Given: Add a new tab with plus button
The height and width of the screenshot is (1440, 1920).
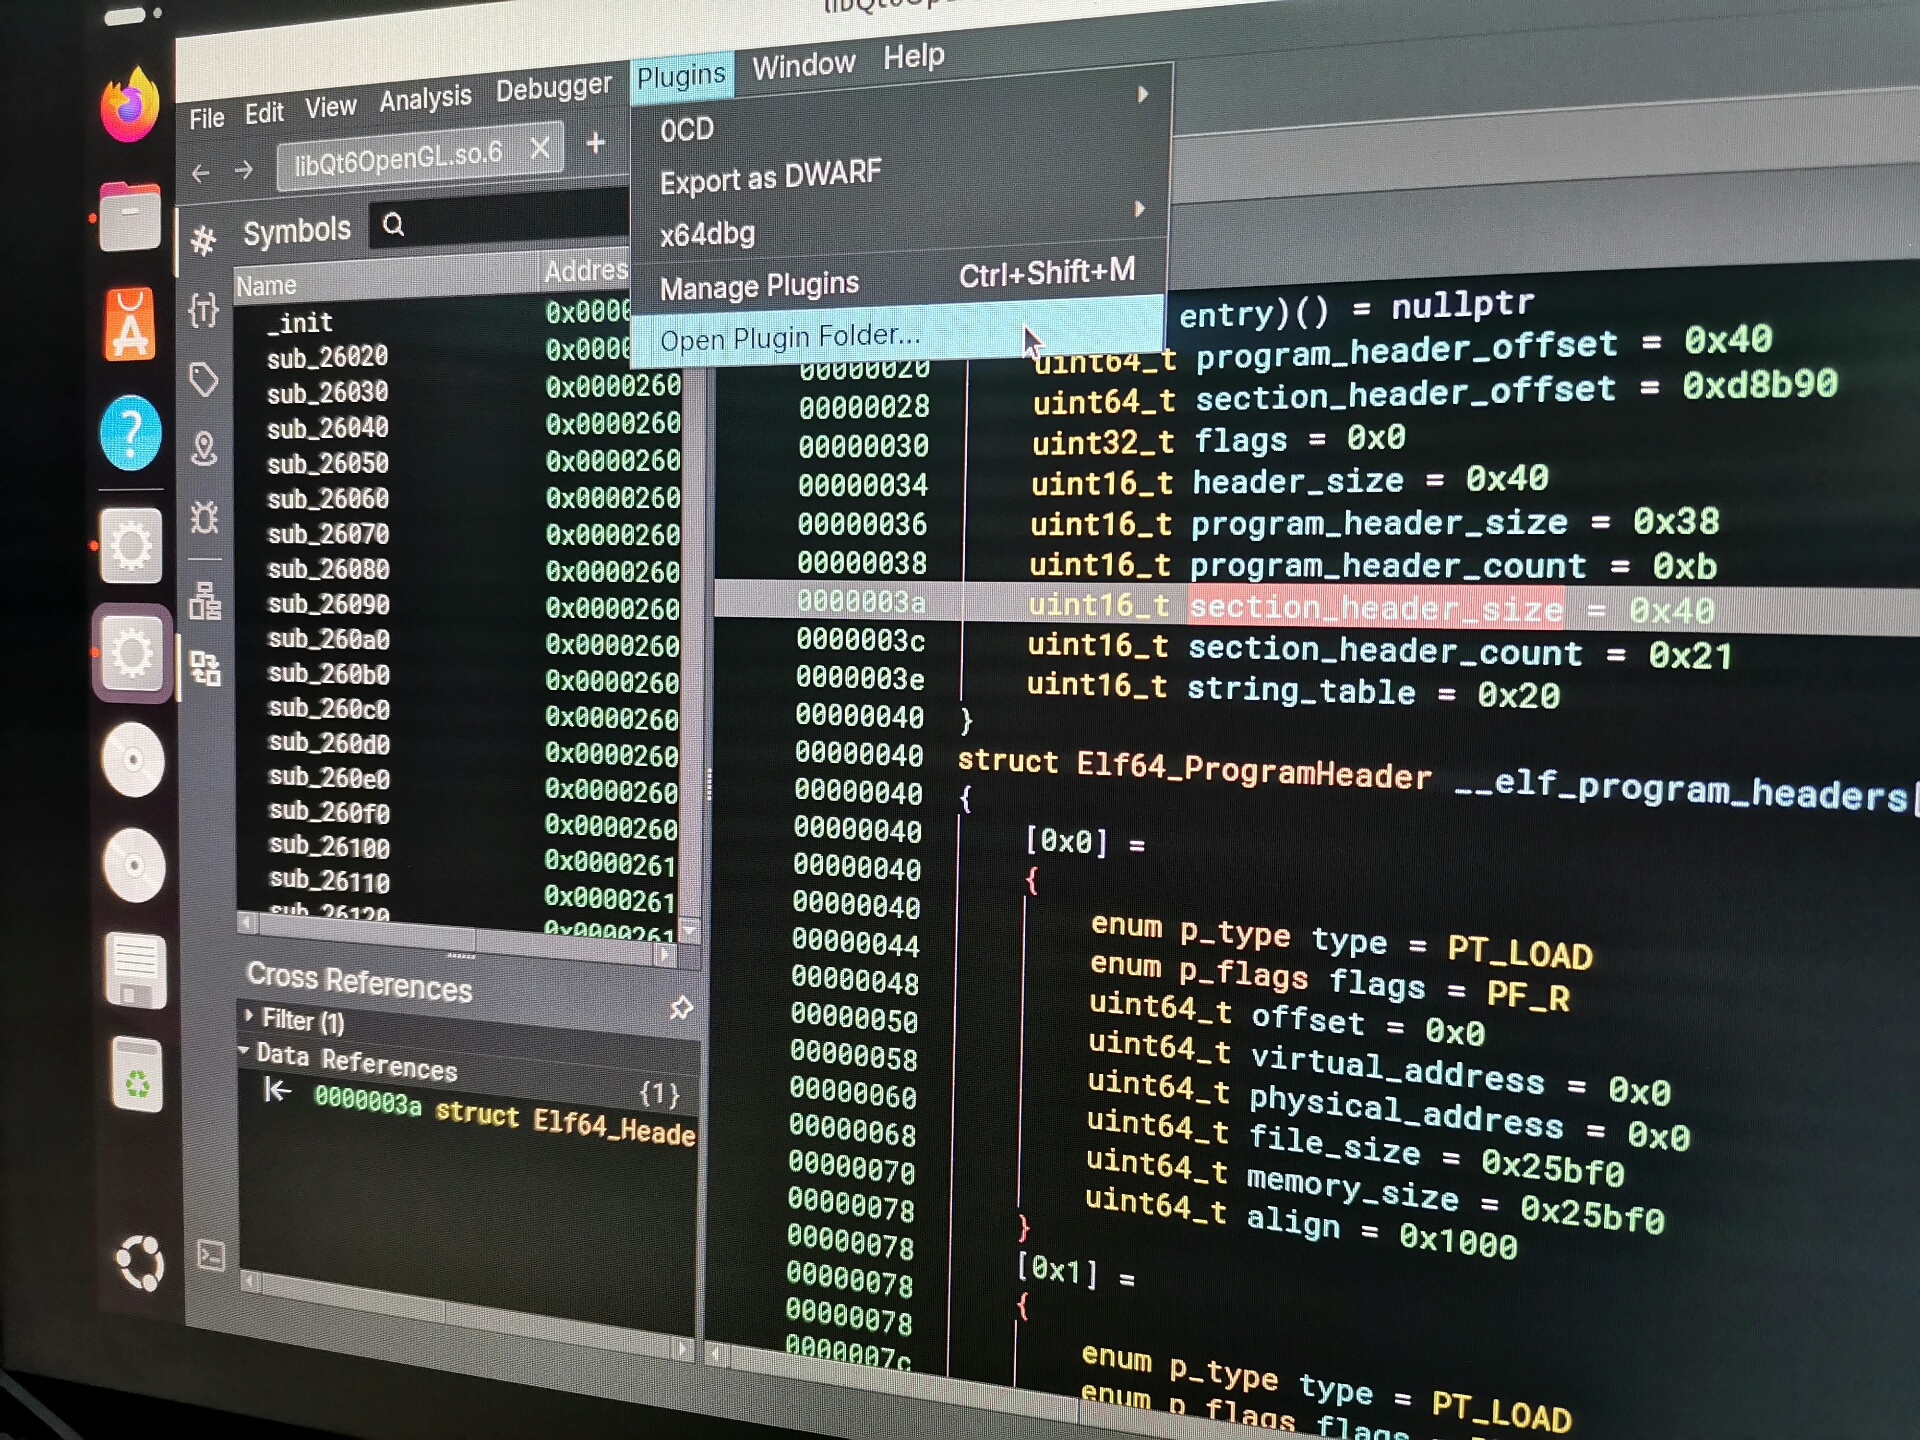Looking at the screenshot, I should coord(596,143).
